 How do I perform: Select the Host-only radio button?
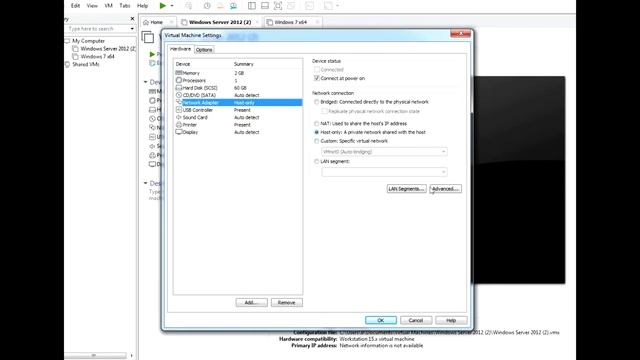click(x=316, y=132)
